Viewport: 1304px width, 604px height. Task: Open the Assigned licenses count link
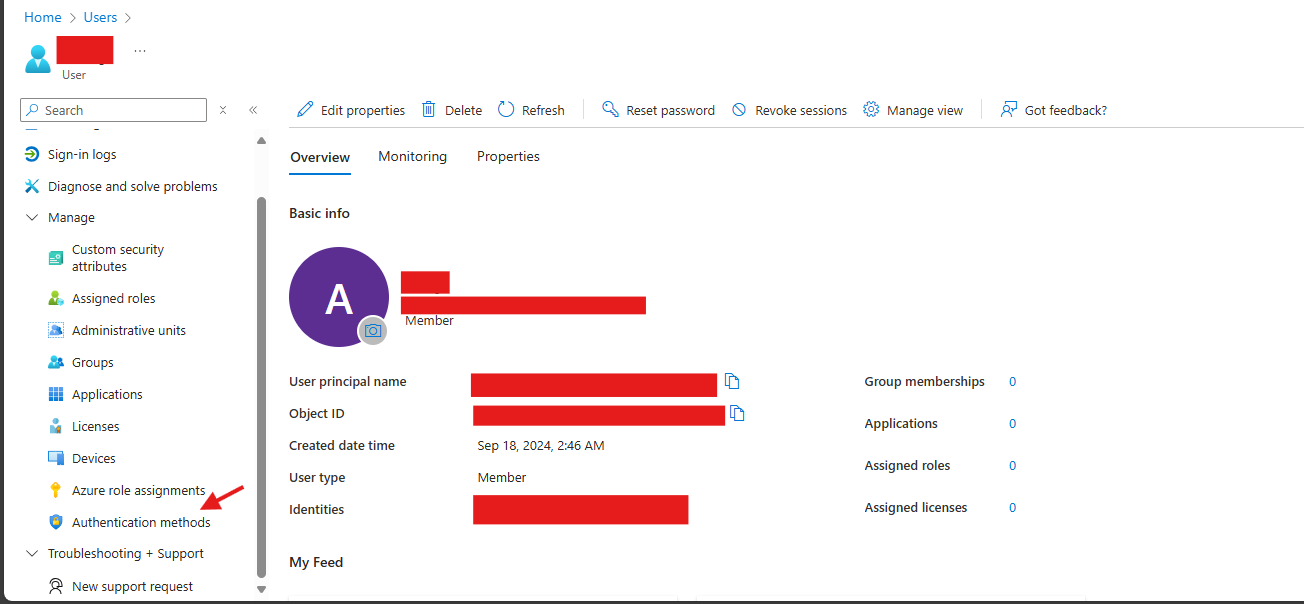pyautogui.click(x=1012, y=508)
